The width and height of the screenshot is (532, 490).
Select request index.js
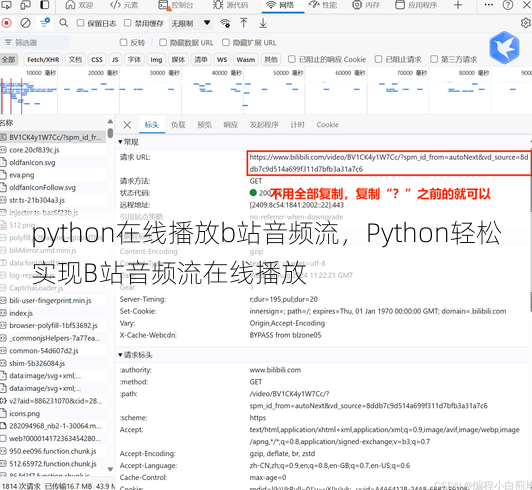click(x=53, y=313)
